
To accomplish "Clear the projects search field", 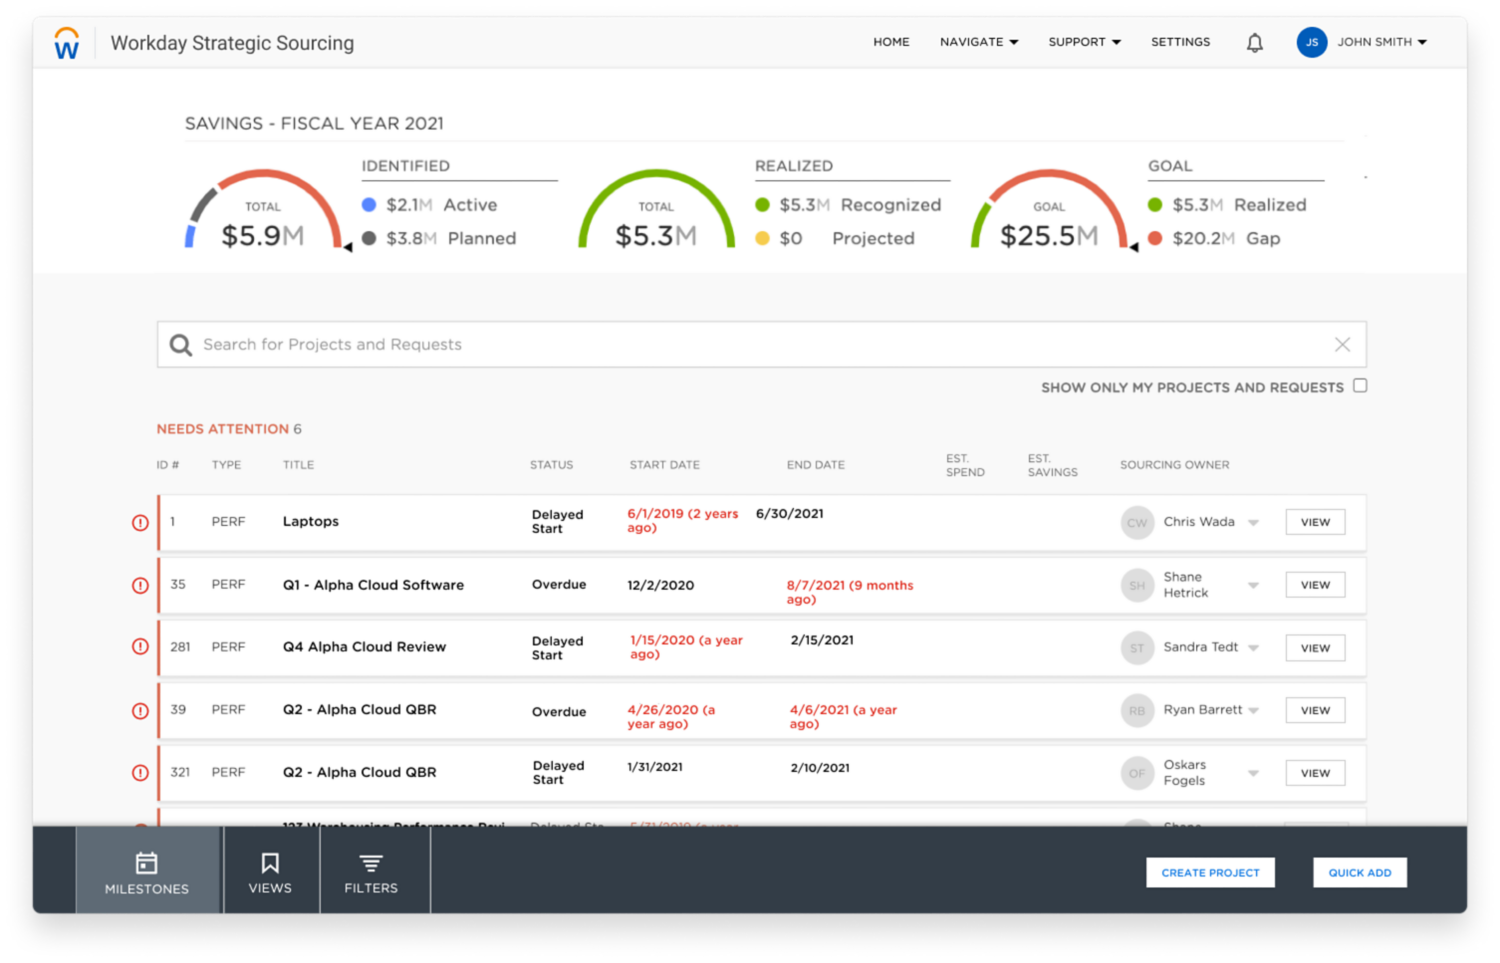I will point(1343,344).
